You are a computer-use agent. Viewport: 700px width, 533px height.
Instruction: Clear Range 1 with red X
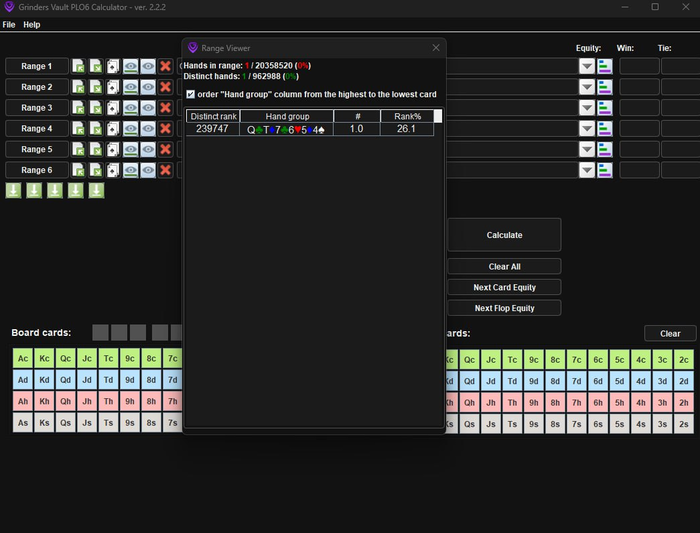[166, 66]
